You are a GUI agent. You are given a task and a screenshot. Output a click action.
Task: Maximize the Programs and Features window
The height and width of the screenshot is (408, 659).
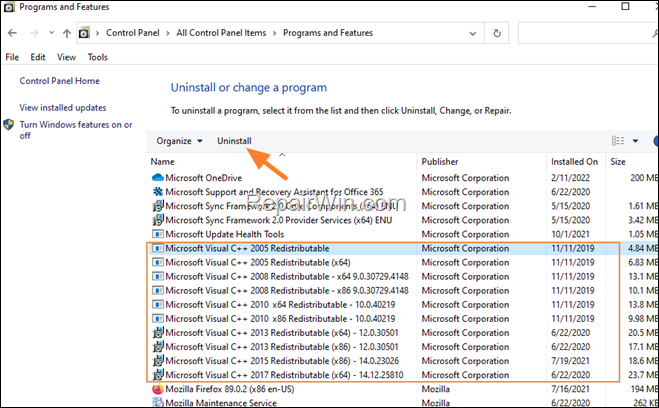click(x=625, y=6)
